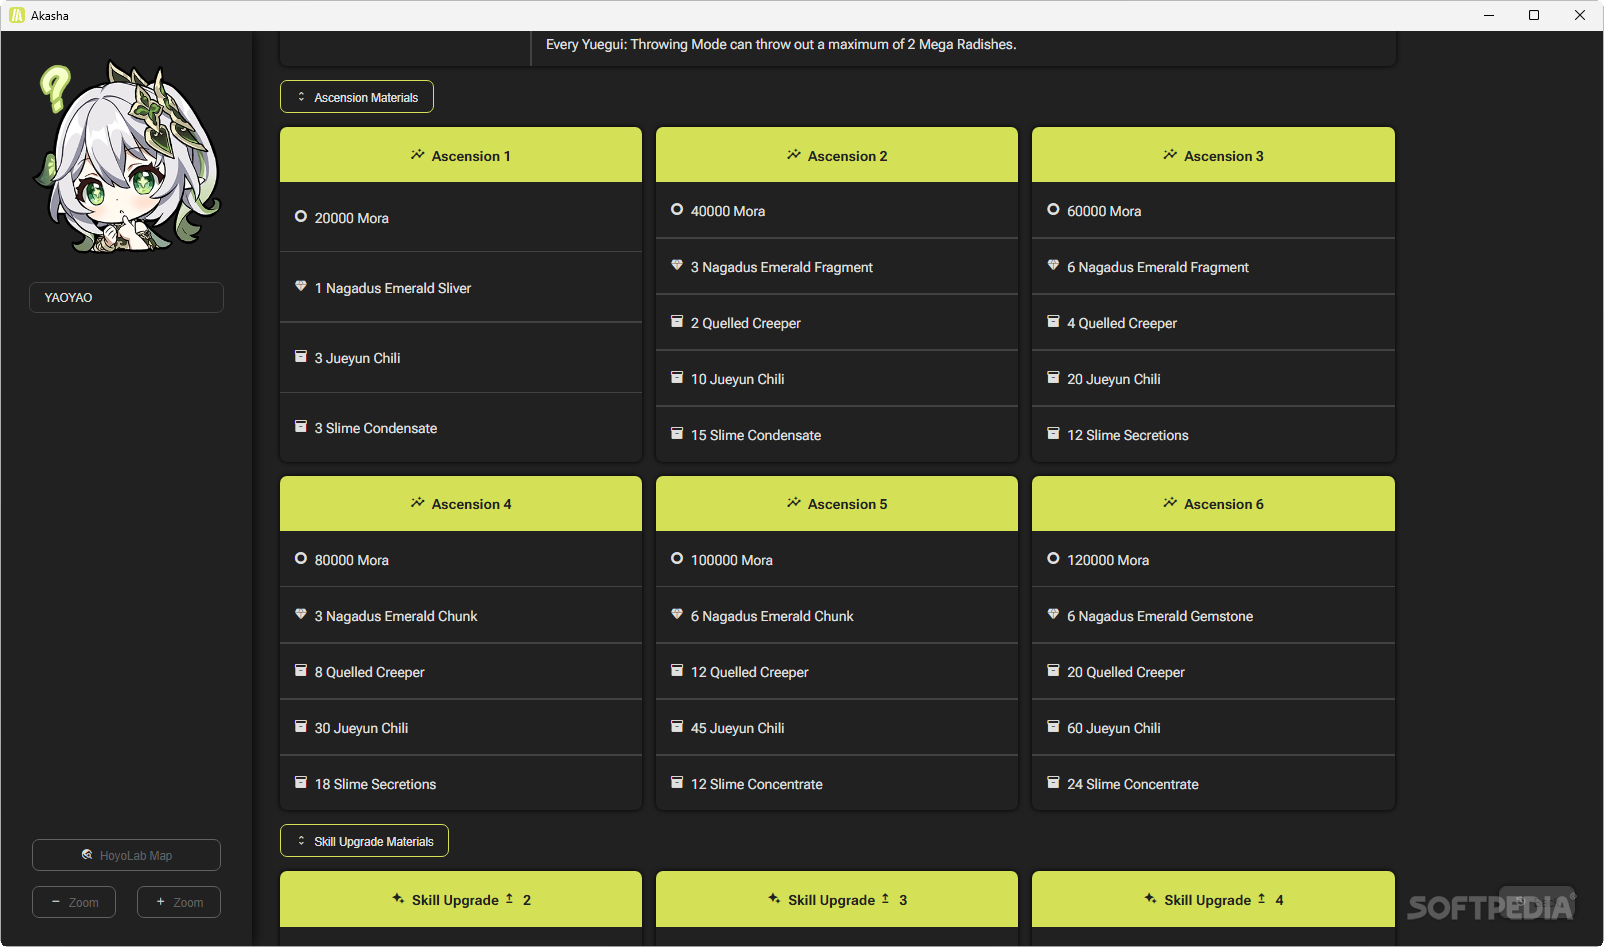Click the "1 Nagadus Emerald Sliver" text

pos(393,288)
